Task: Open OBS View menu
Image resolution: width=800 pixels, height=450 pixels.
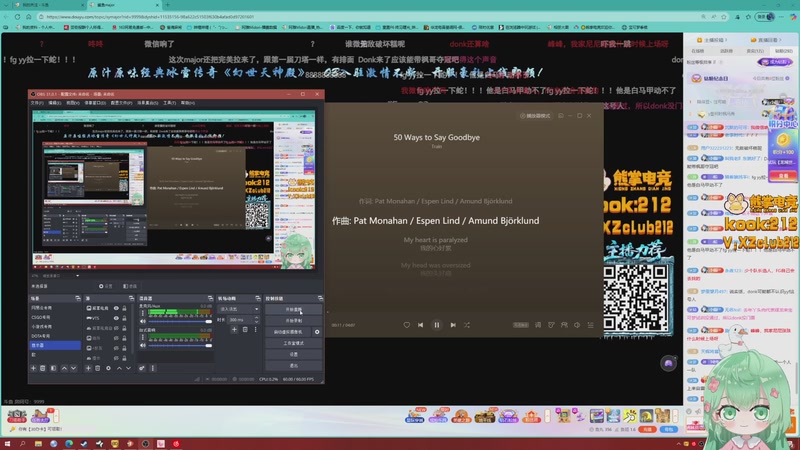Action: point(72,103)
